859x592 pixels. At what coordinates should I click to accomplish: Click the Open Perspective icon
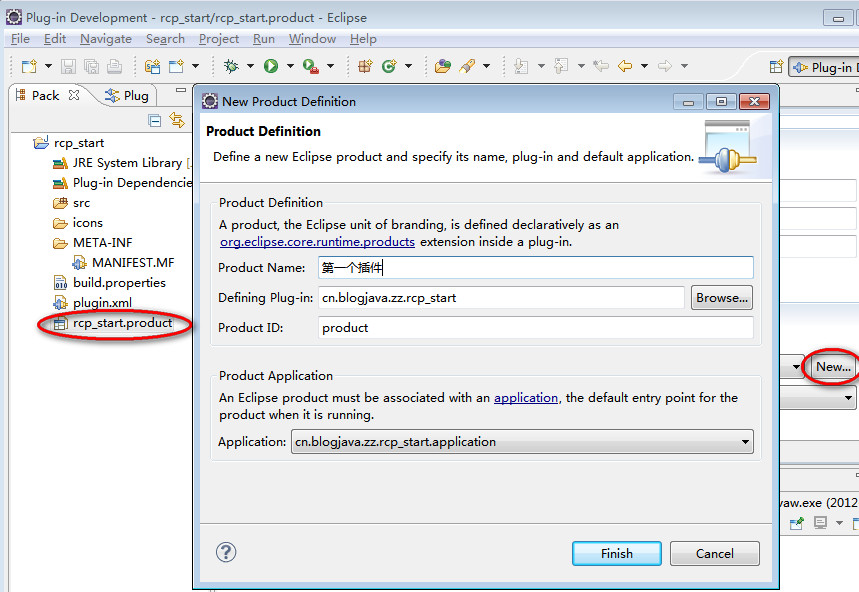776,67
